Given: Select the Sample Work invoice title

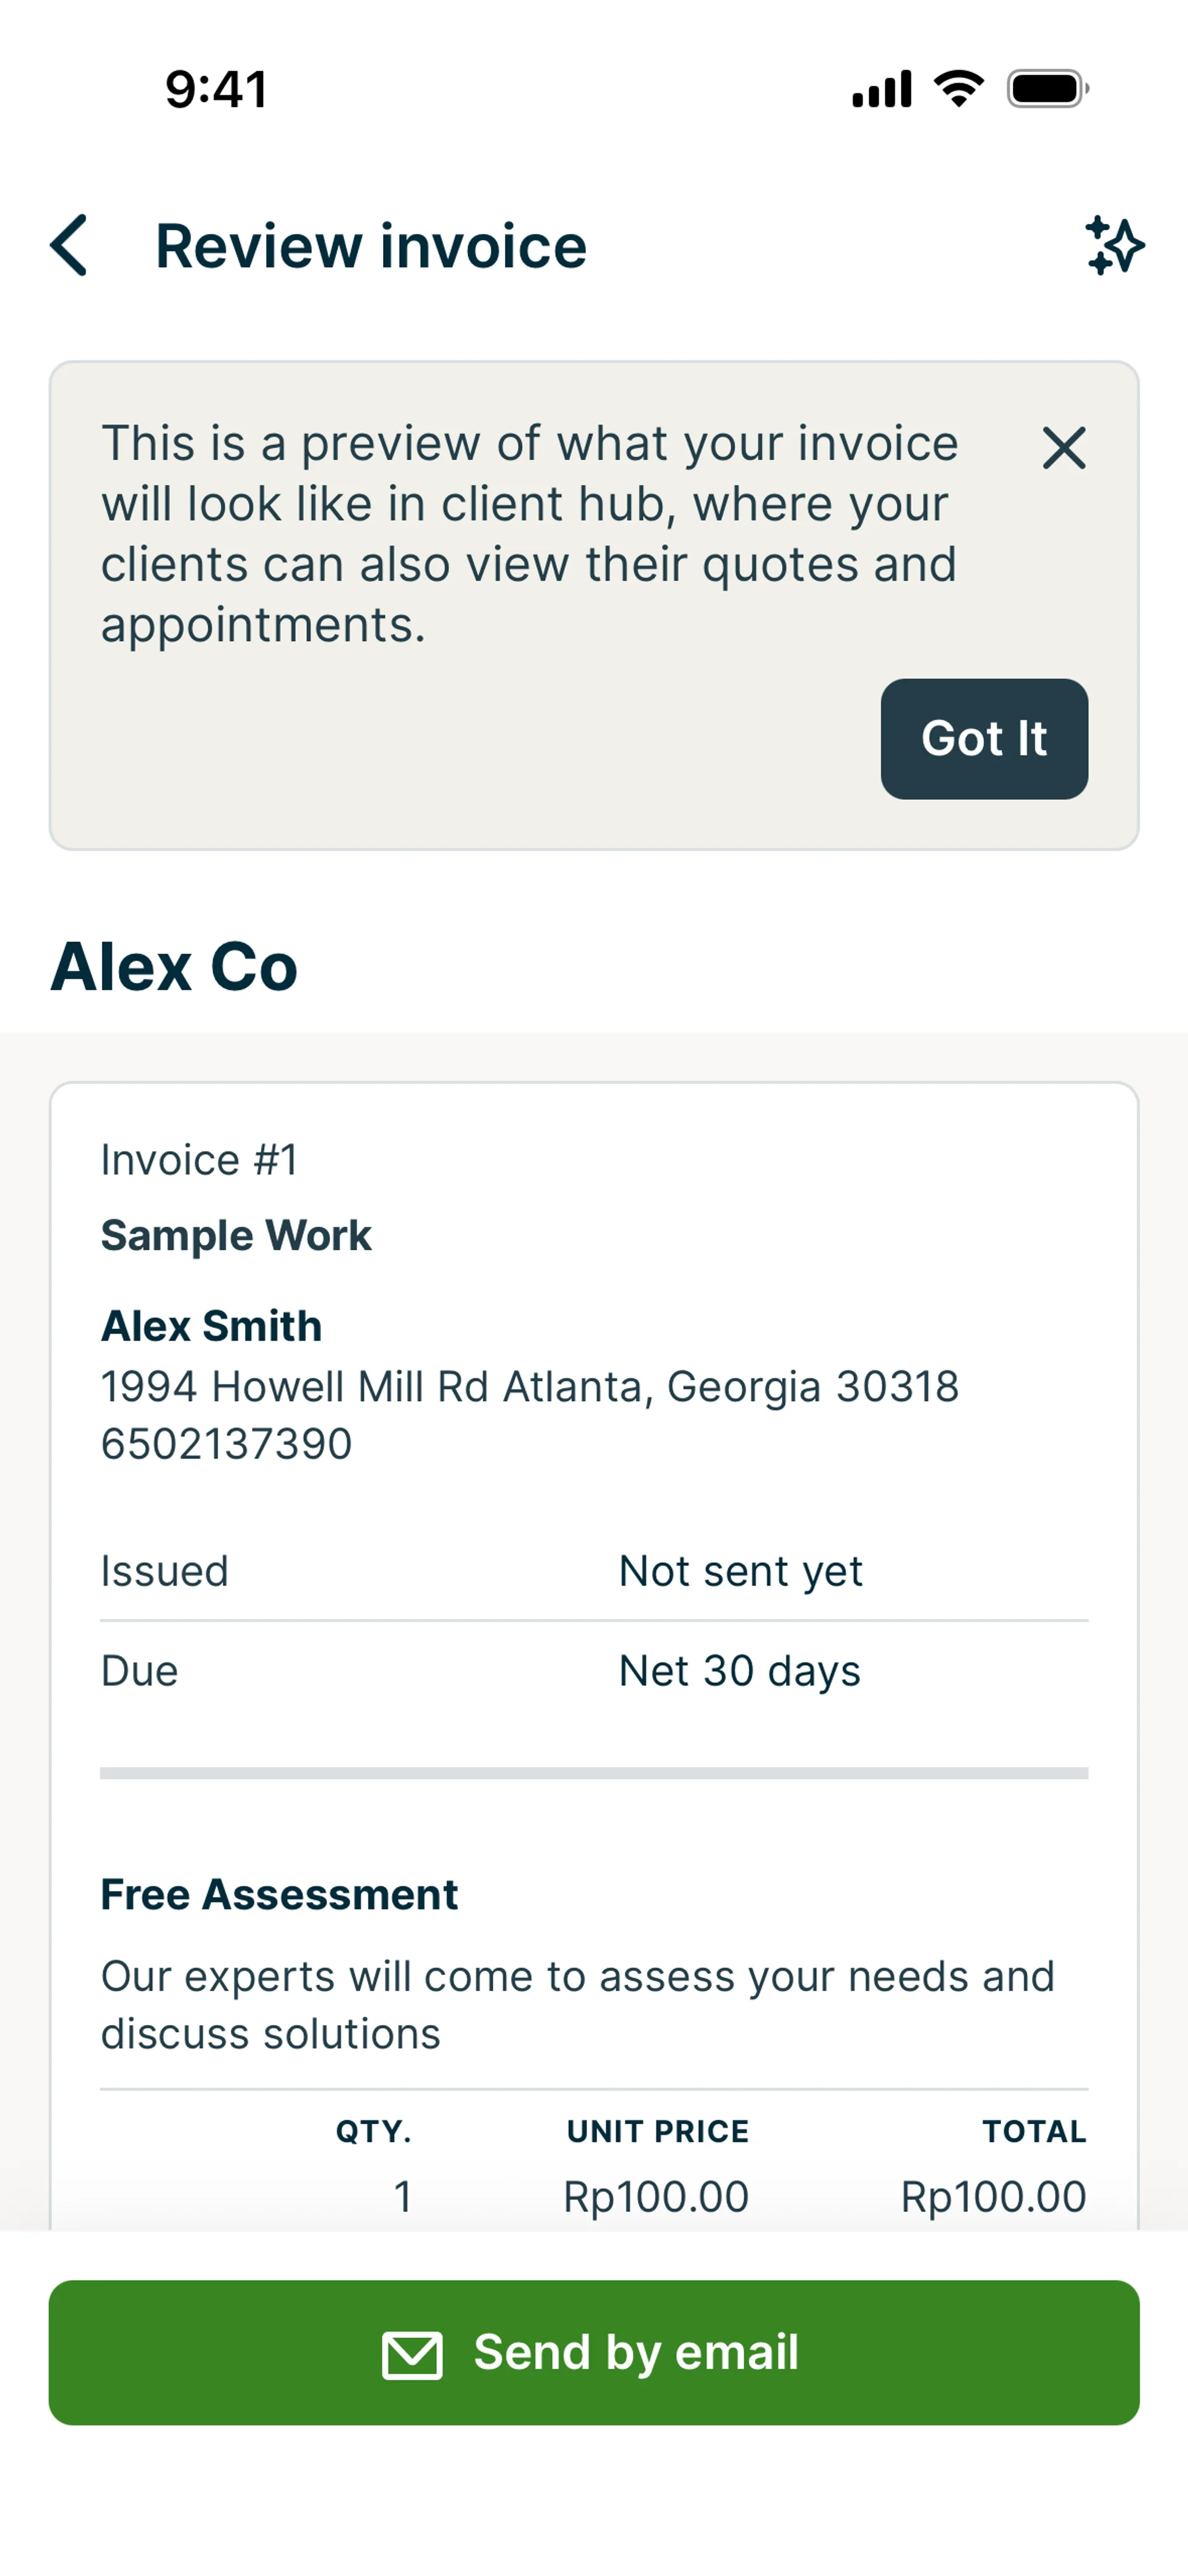Looking at the screenshot, I should (236, 1235).
